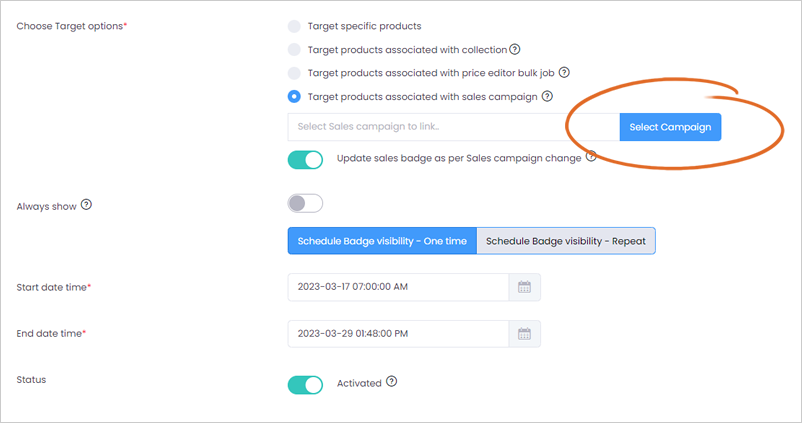Click the Select Sales campaign to link field
This screenshot has height=423, width=802.
[x=454, y=127]
